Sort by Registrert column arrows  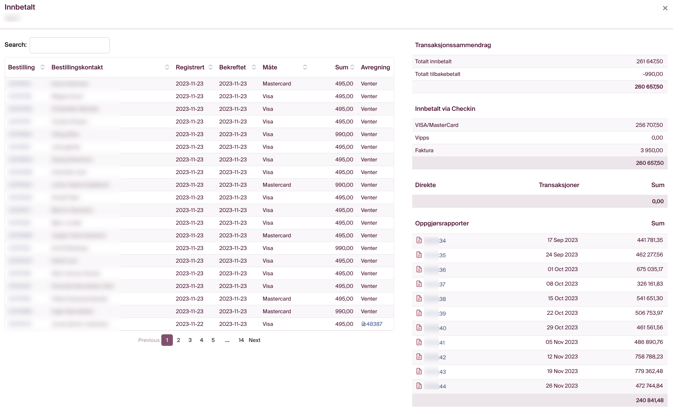point(210,67)
